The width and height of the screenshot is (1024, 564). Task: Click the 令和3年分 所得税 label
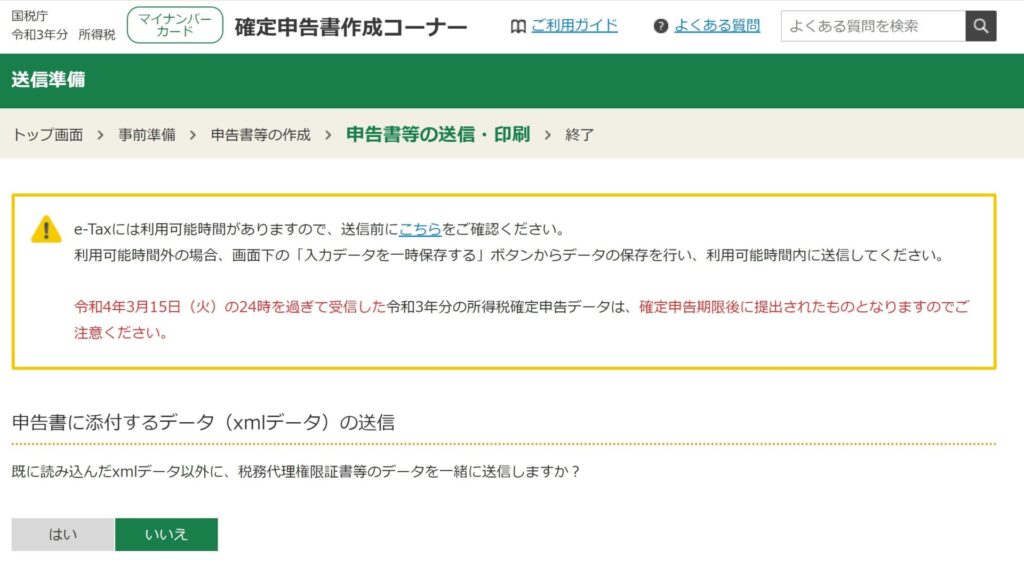[x=63, y=34]
